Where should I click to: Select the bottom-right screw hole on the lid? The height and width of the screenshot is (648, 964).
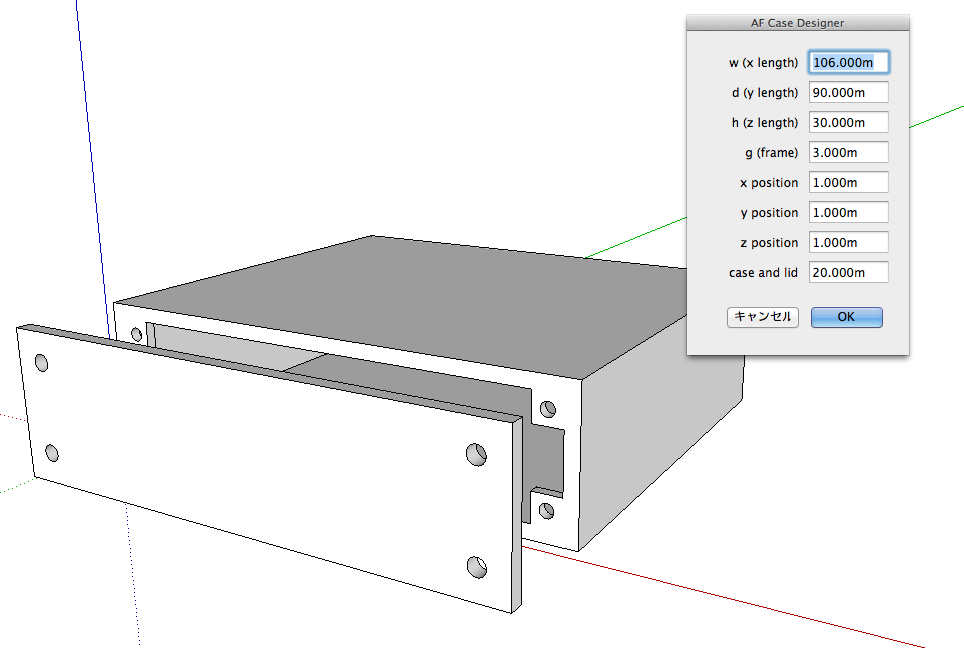(x=477, y=567)
